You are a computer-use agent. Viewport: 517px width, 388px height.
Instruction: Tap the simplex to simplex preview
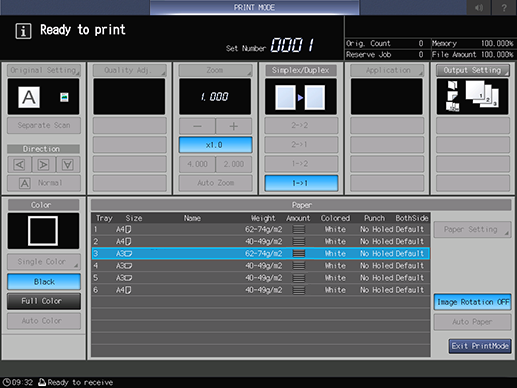point(301,97)
